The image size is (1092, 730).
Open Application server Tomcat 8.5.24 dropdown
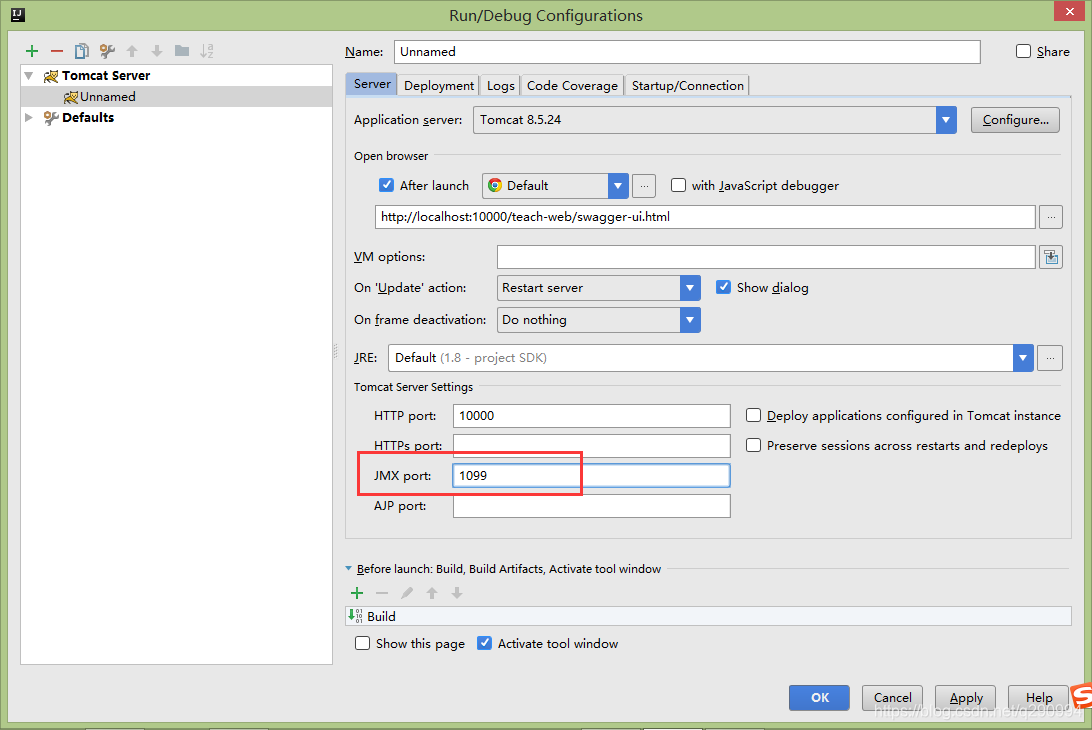(x=946, y=120)
